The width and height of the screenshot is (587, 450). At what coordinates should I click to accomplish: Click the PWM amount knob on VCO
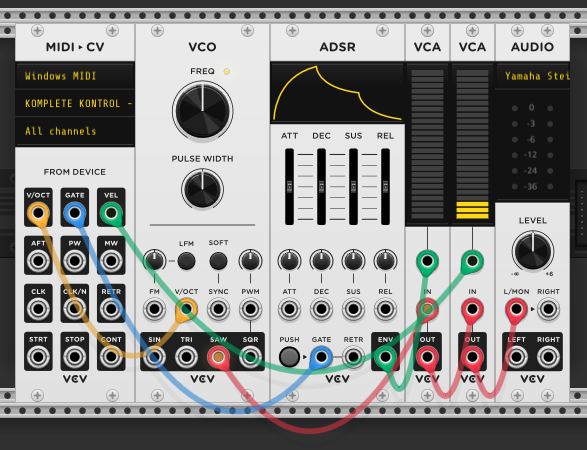coord(250,261)
